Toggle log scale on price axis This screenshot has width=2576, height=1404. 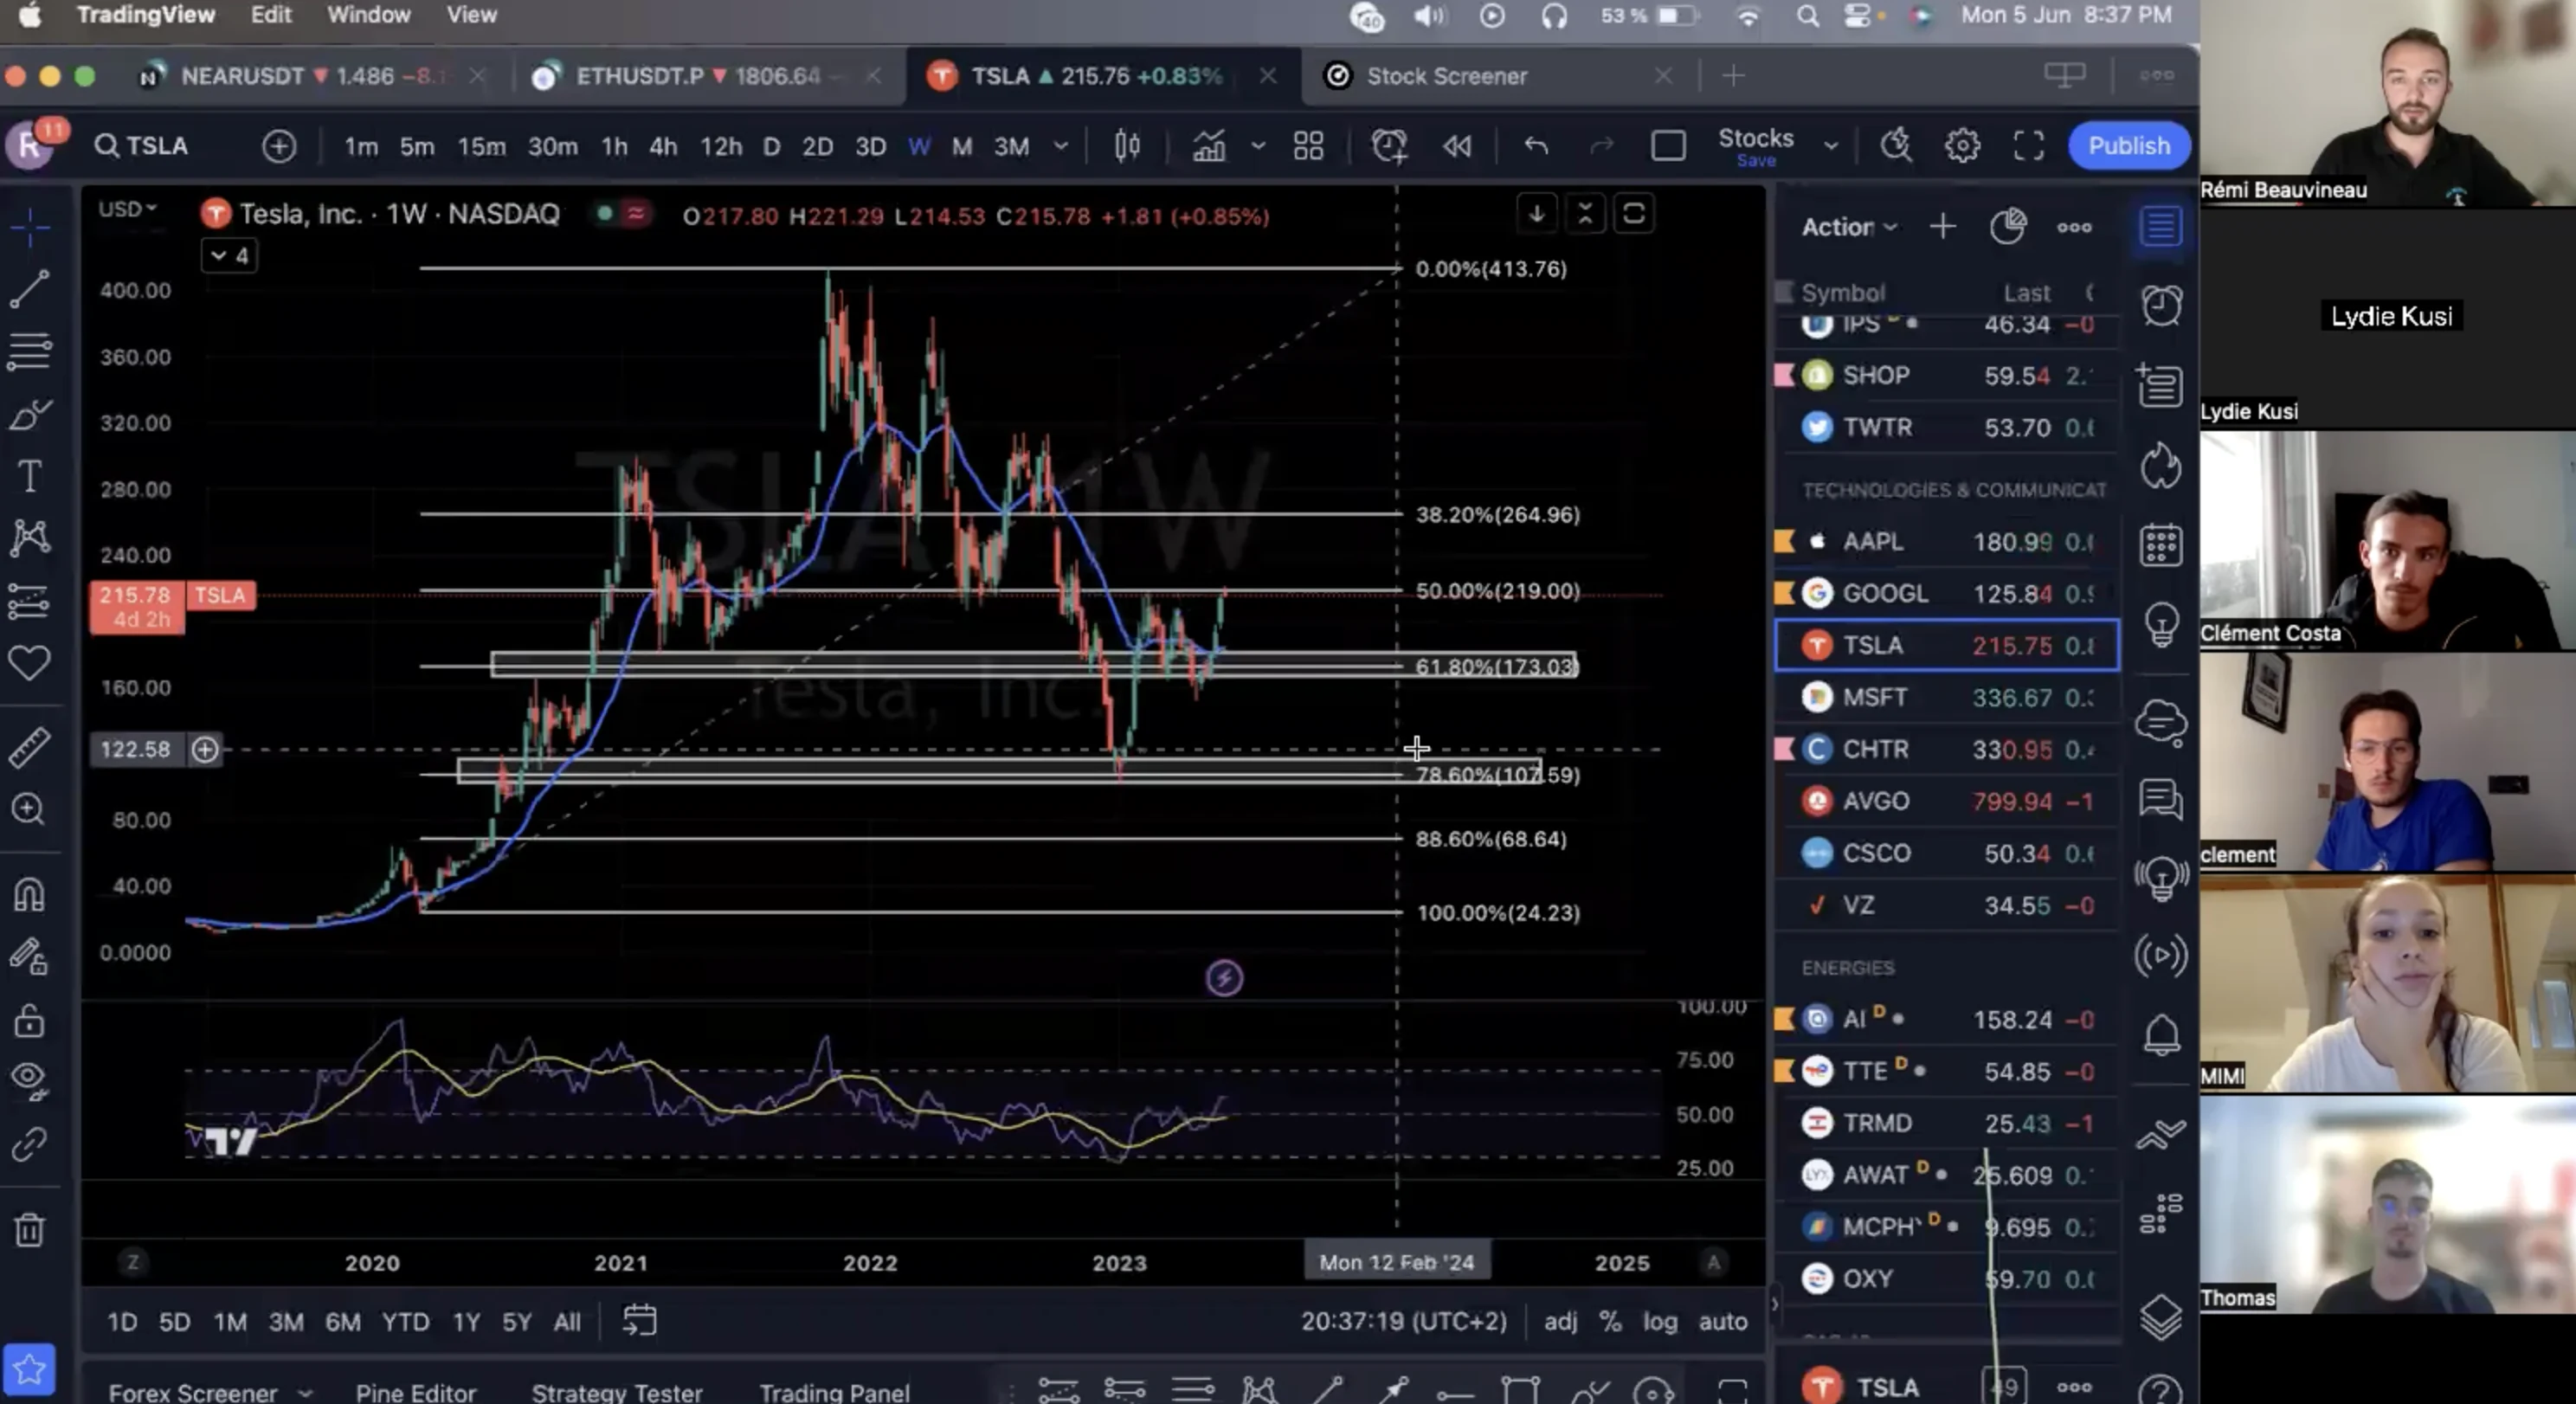click(x=1660, y=1321)
